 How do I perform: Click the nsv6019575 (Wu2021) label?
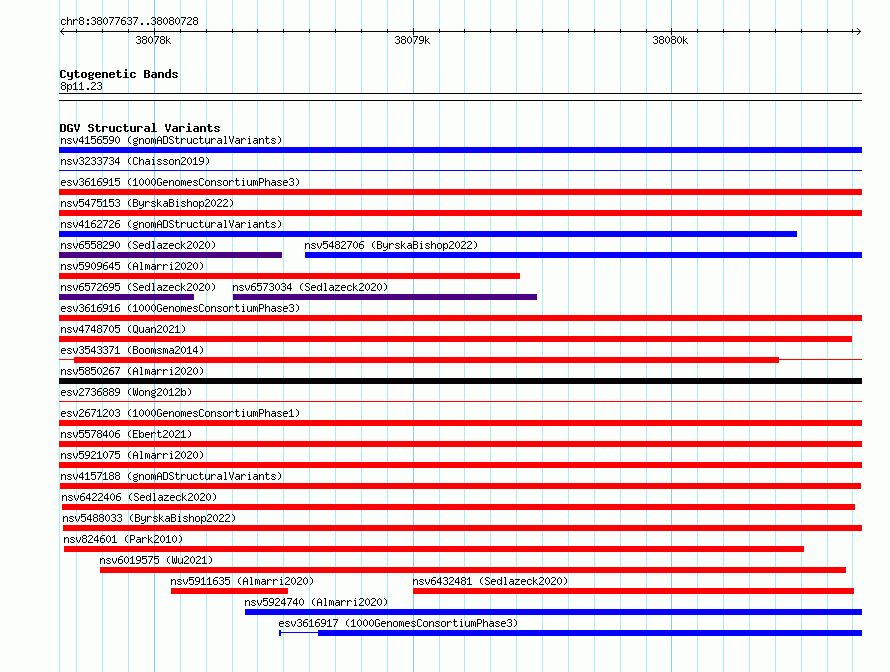pyautogui.click(x=156, y=560)
